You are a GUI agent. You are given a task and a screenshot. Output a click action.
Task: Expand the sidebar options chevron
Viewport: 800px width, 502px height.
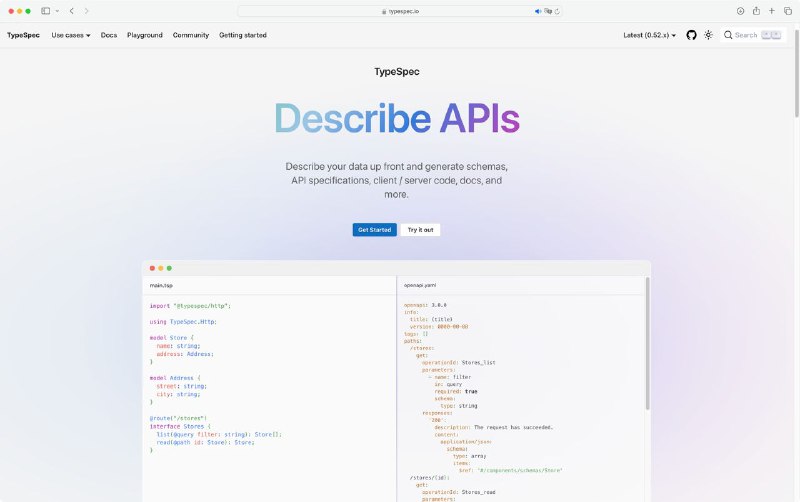[57, 11]
